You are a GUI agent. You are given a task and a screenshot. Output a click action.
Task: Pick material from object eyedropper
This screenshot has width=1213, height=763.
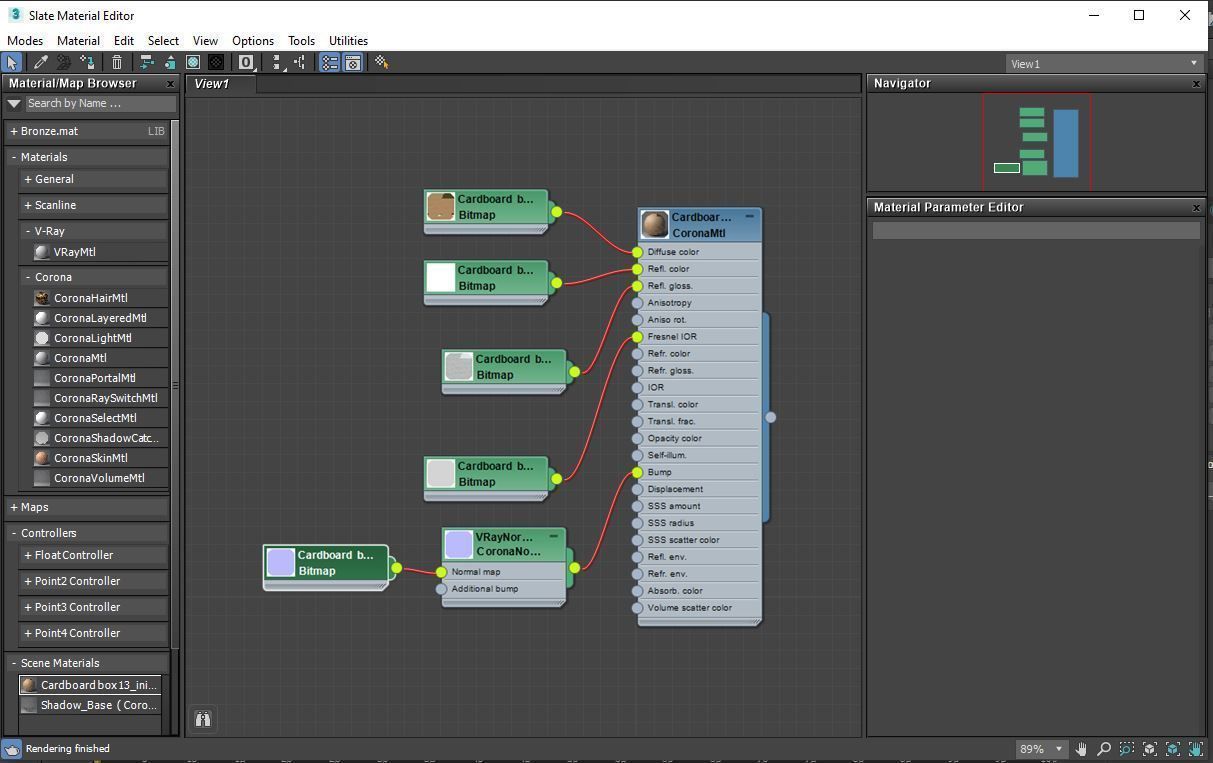[41, 62]
